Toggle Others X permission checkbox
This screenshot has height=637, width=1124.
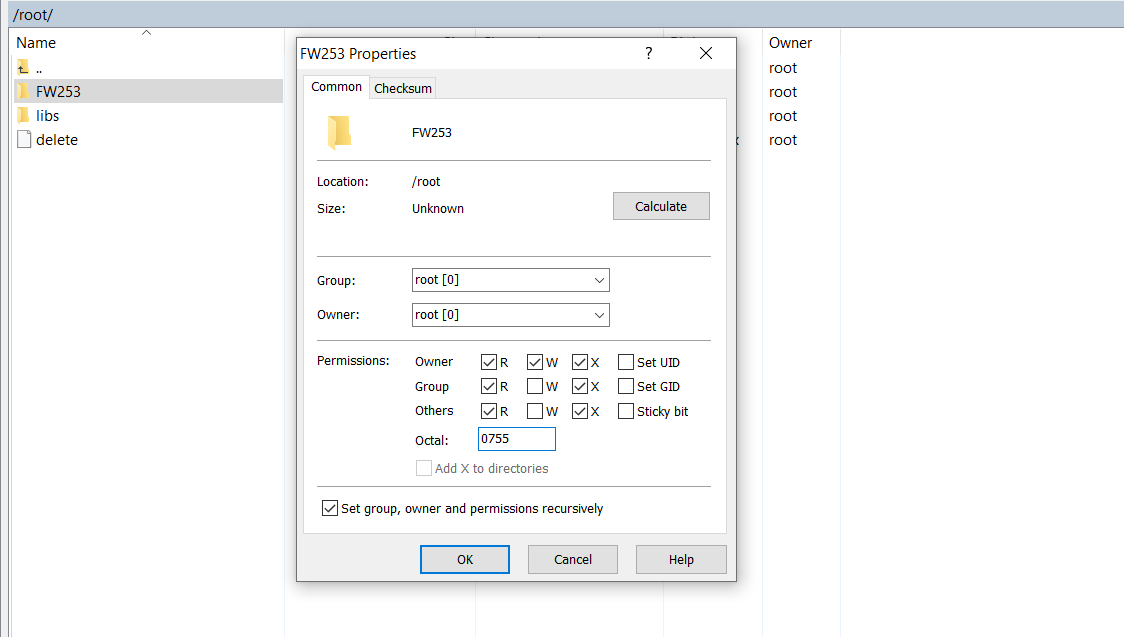point(580,411)
